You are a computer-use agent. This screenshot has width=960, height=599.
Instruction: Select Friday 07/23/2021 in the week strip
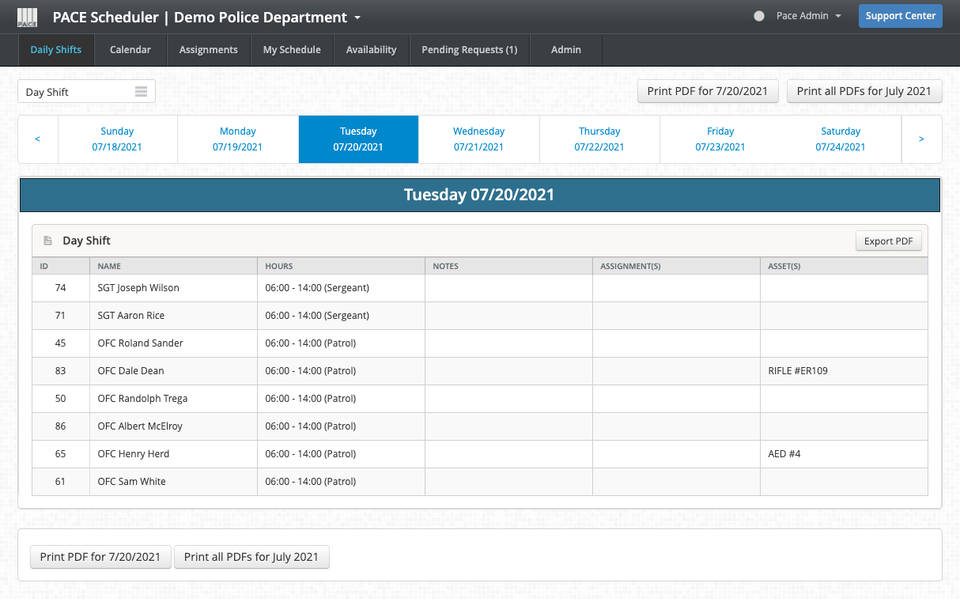[720, 139]
